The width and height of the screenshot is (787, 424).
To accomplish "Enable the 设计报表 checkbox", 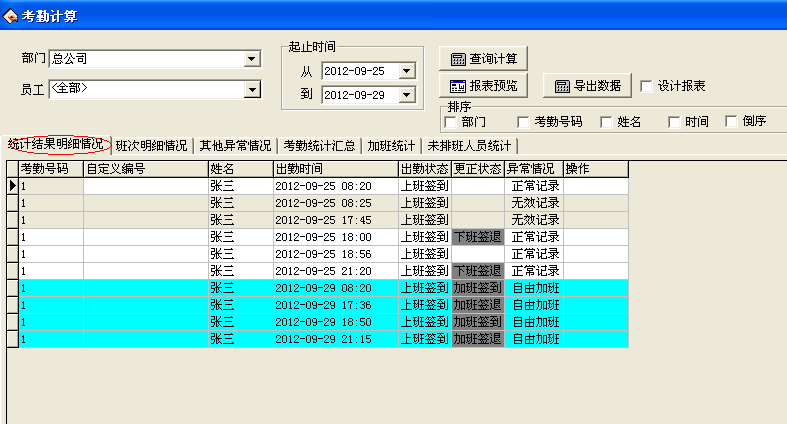I will 646,86.
